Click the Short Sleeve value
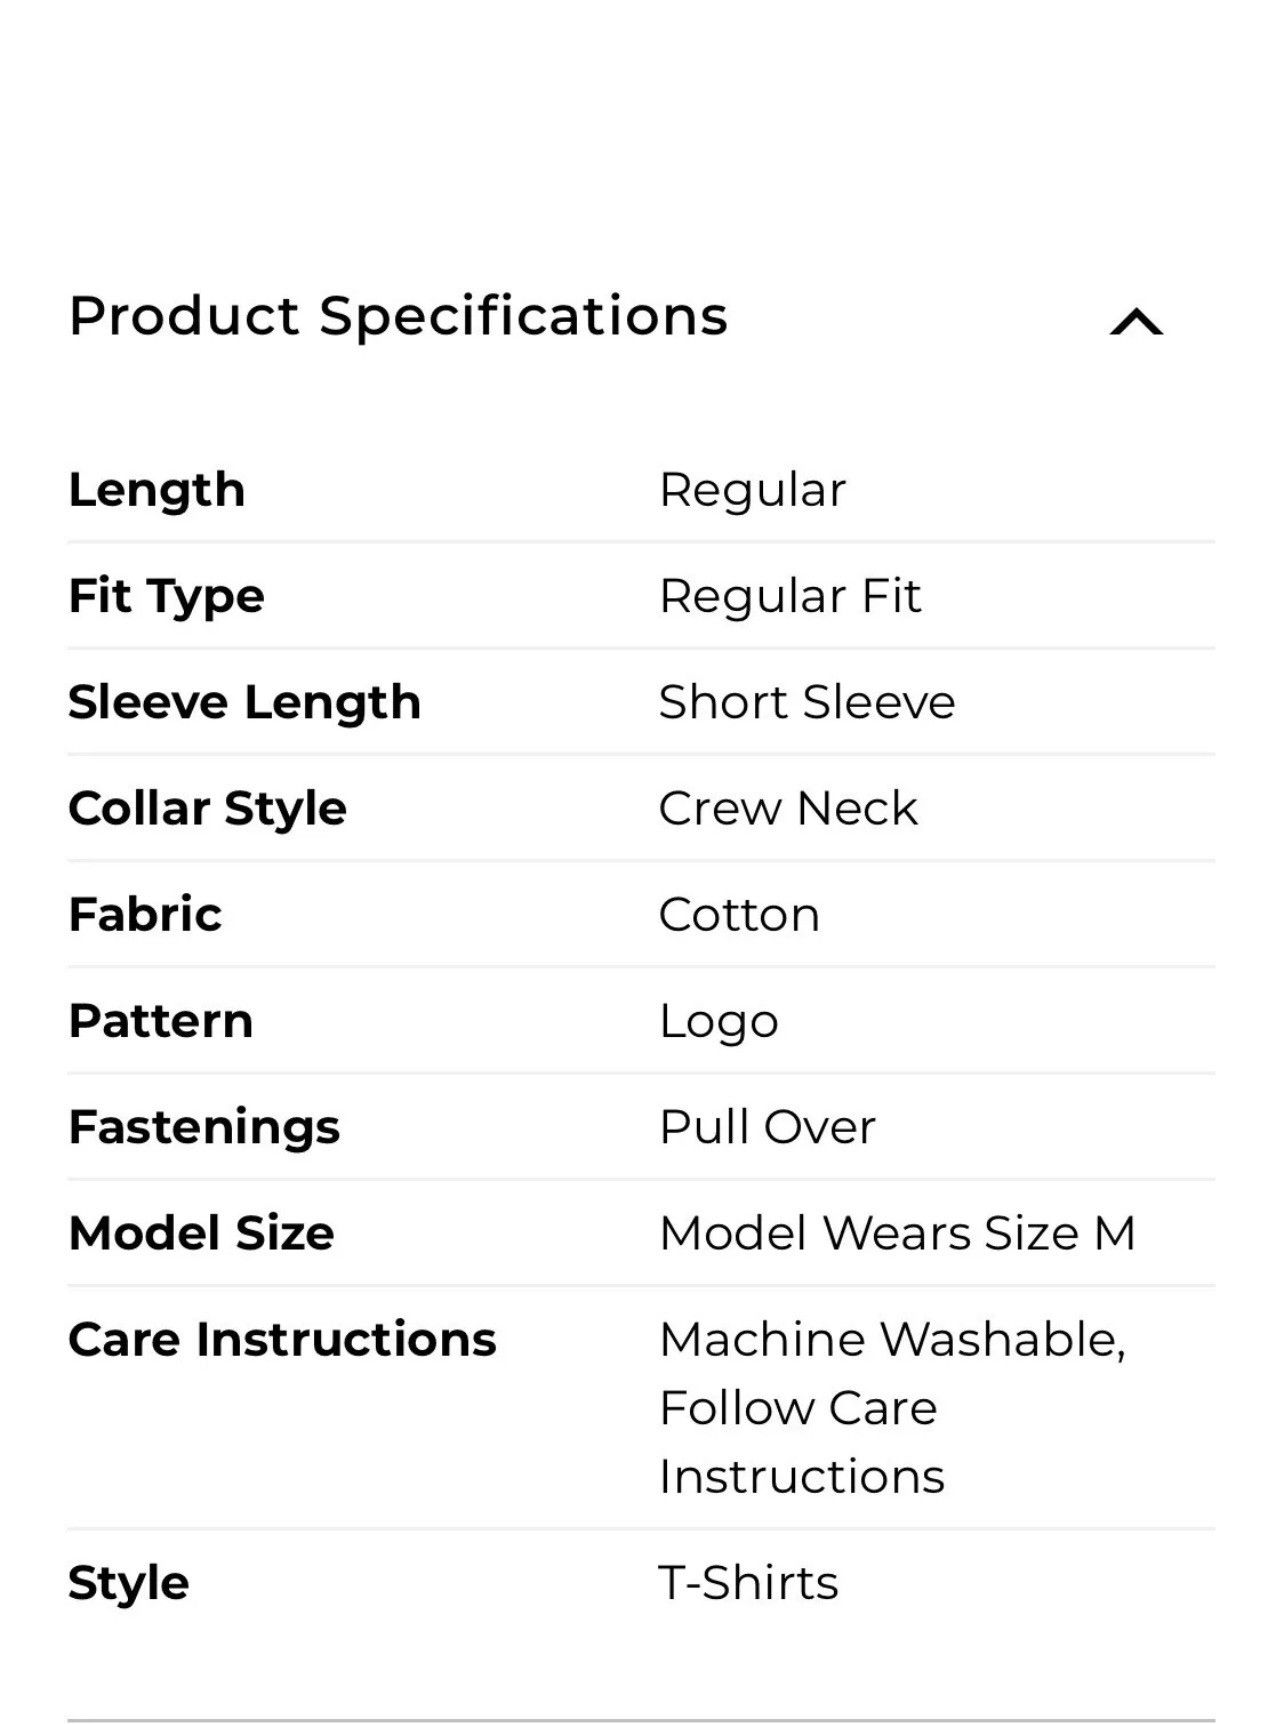Screen dimensions: 1284x1724 pyautogui.click(x=807, y=702)
